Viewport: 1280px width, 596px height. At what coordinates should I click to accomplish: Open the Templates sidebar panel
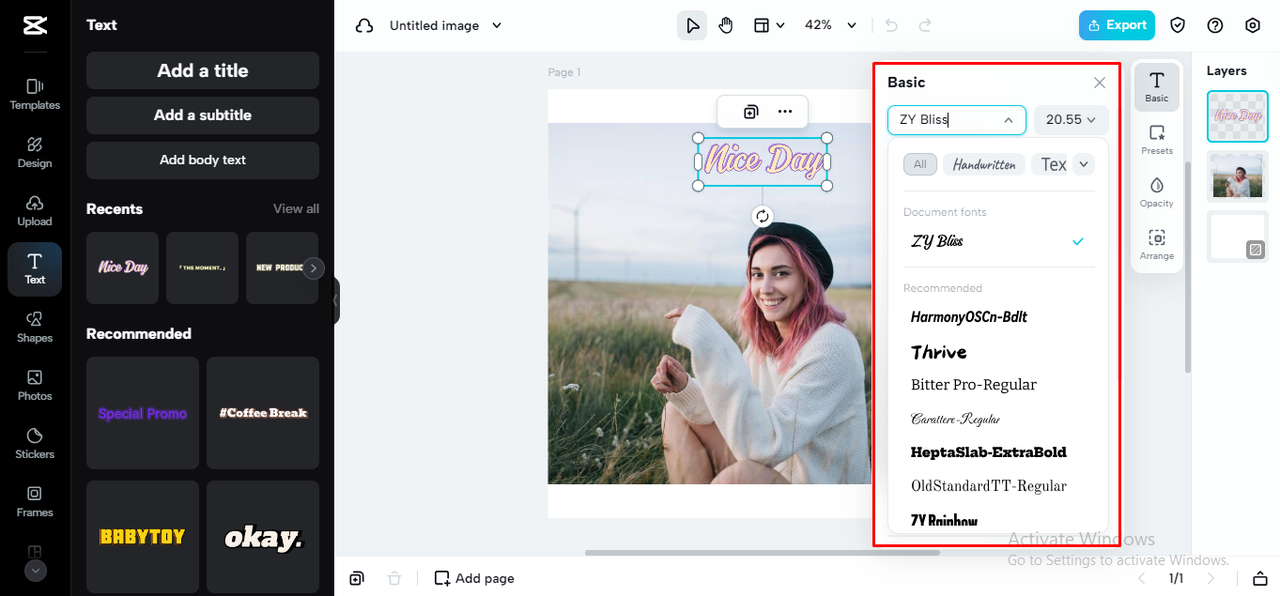35,94
